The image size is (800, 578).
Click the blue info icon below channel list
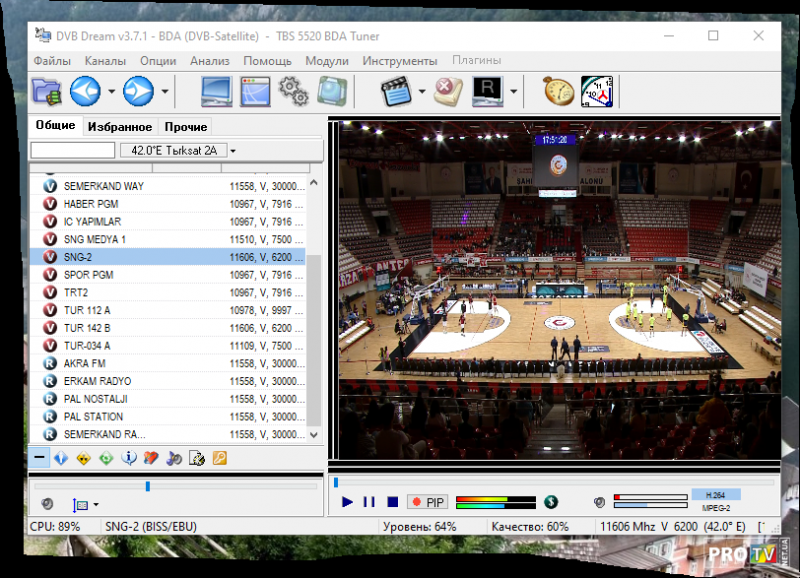tap(129, 458)
